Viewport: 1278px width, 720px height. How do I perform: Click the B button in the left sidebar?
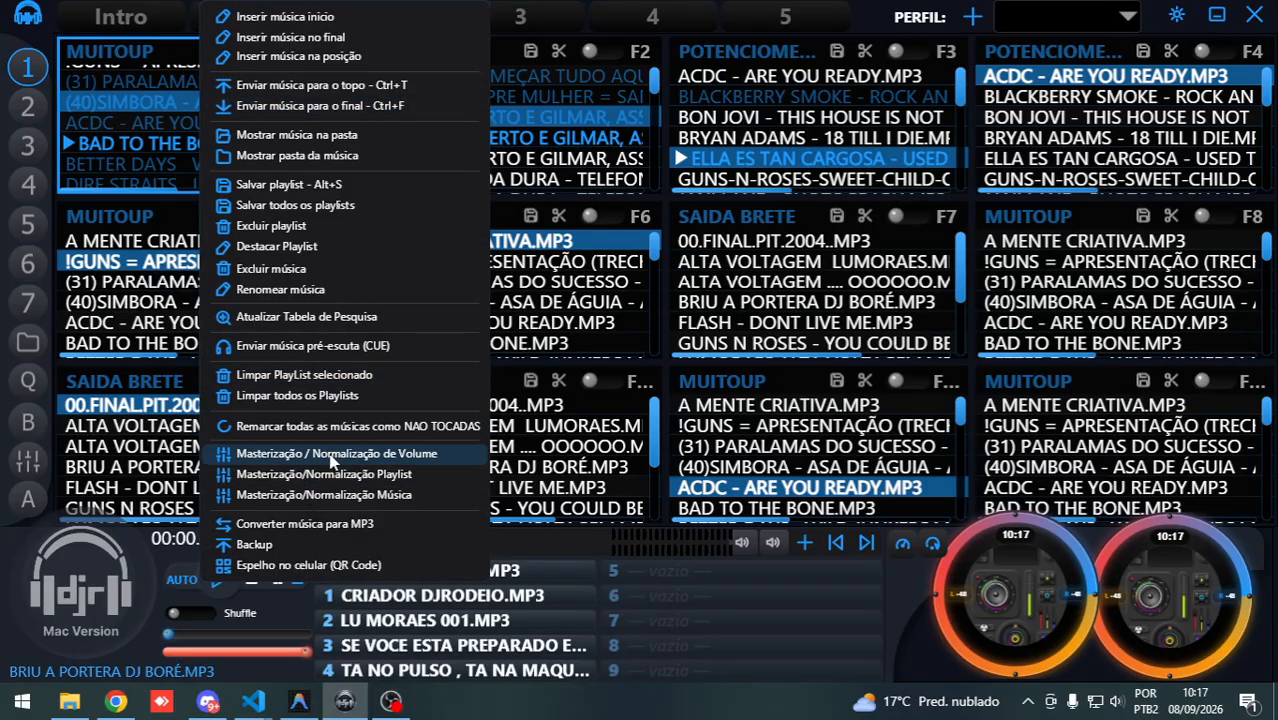[x=28, y=422]
